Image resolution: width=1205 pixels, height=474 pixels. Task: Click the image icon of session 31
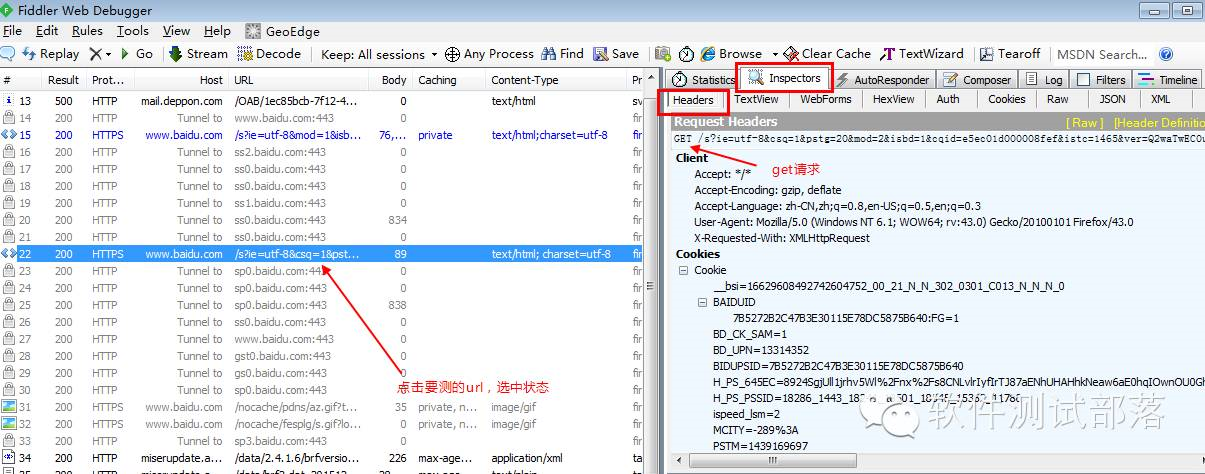(x=8, y=407)
